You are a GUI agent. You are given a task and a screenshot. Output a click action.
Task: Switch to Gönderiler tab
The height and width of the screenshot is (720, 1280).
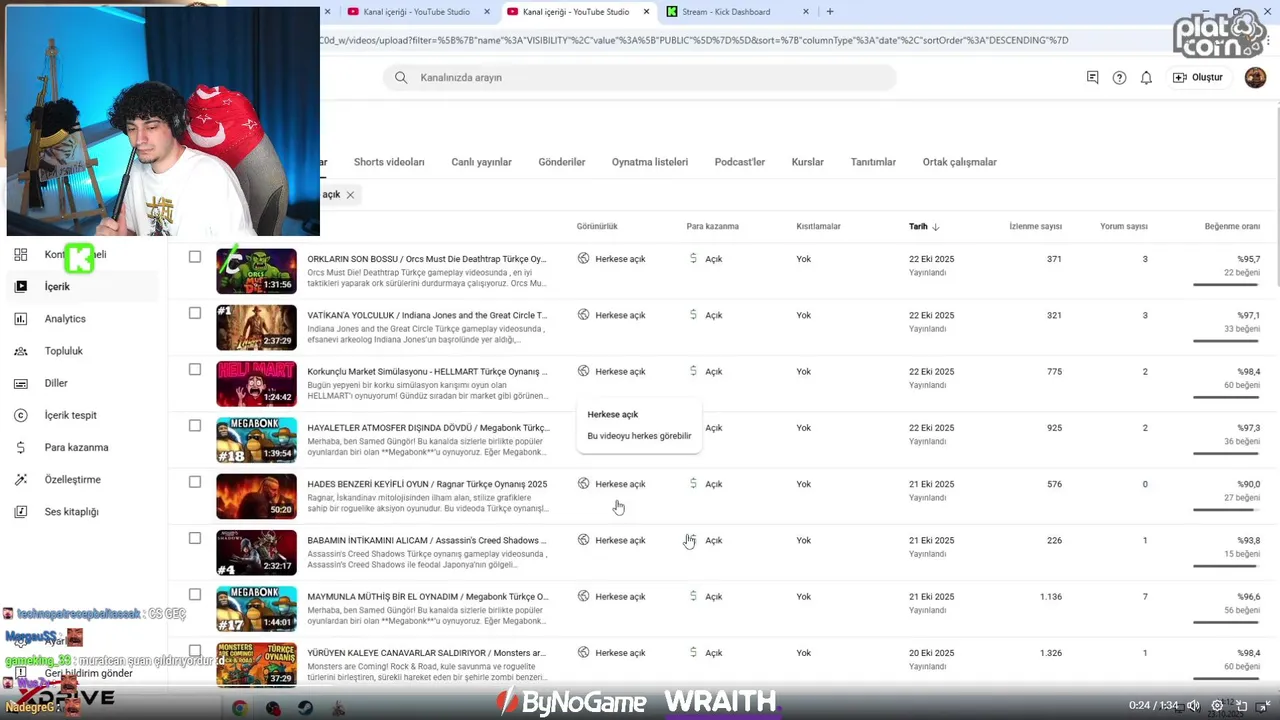point(562,162)
